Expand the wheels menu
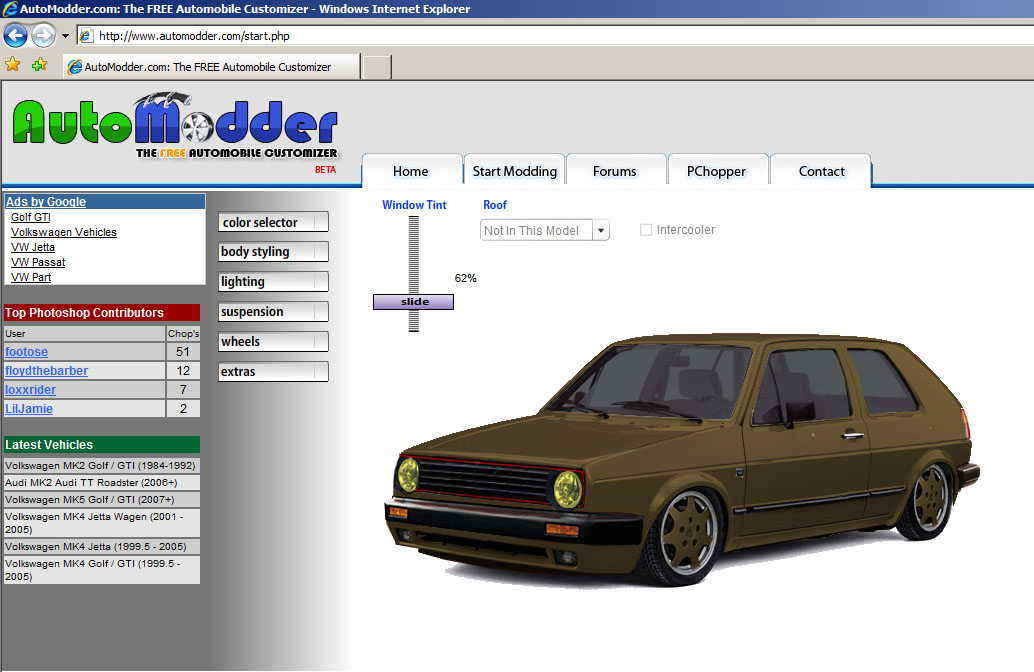This screenshot has width=1034, height=672. [x=273, y=342]
